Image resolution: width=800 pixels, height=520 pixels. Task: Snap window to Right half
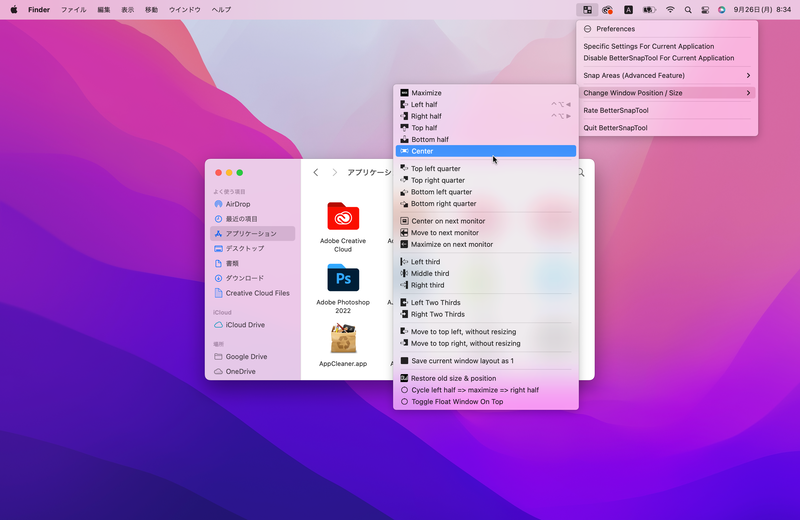click(486, 116)
